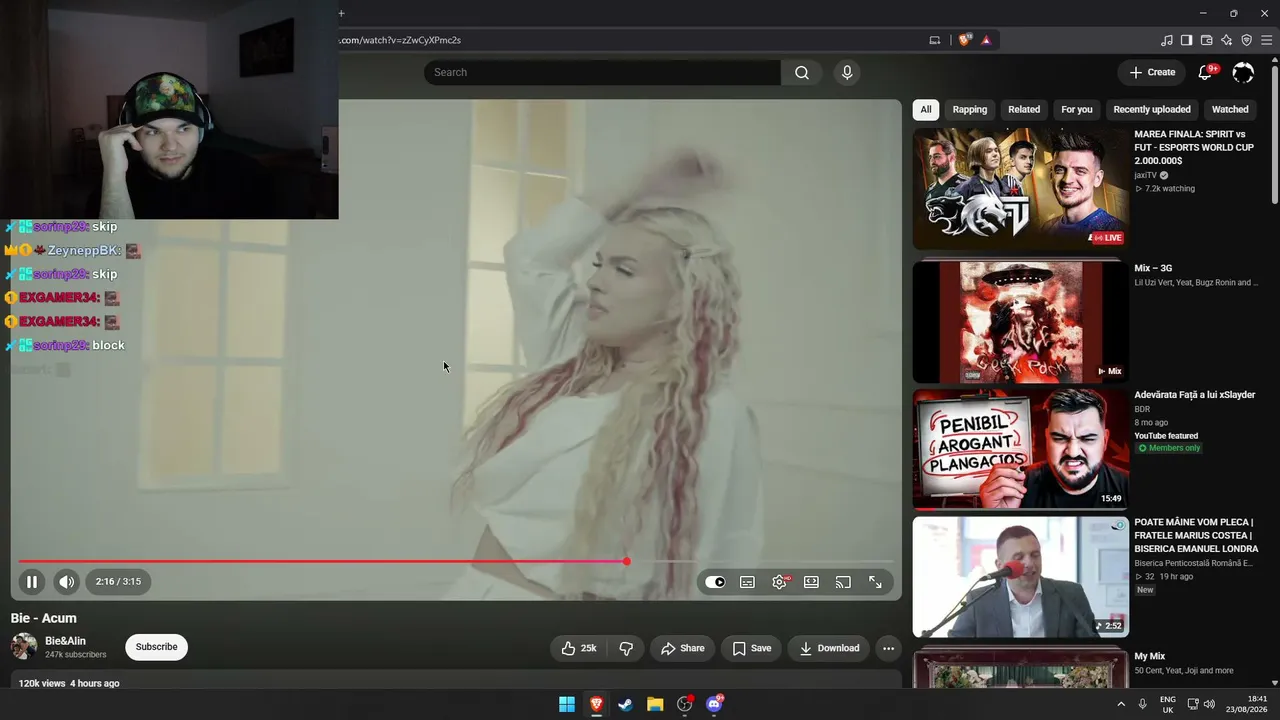
Task: Open a new browser tab
Action: point(341,13)
